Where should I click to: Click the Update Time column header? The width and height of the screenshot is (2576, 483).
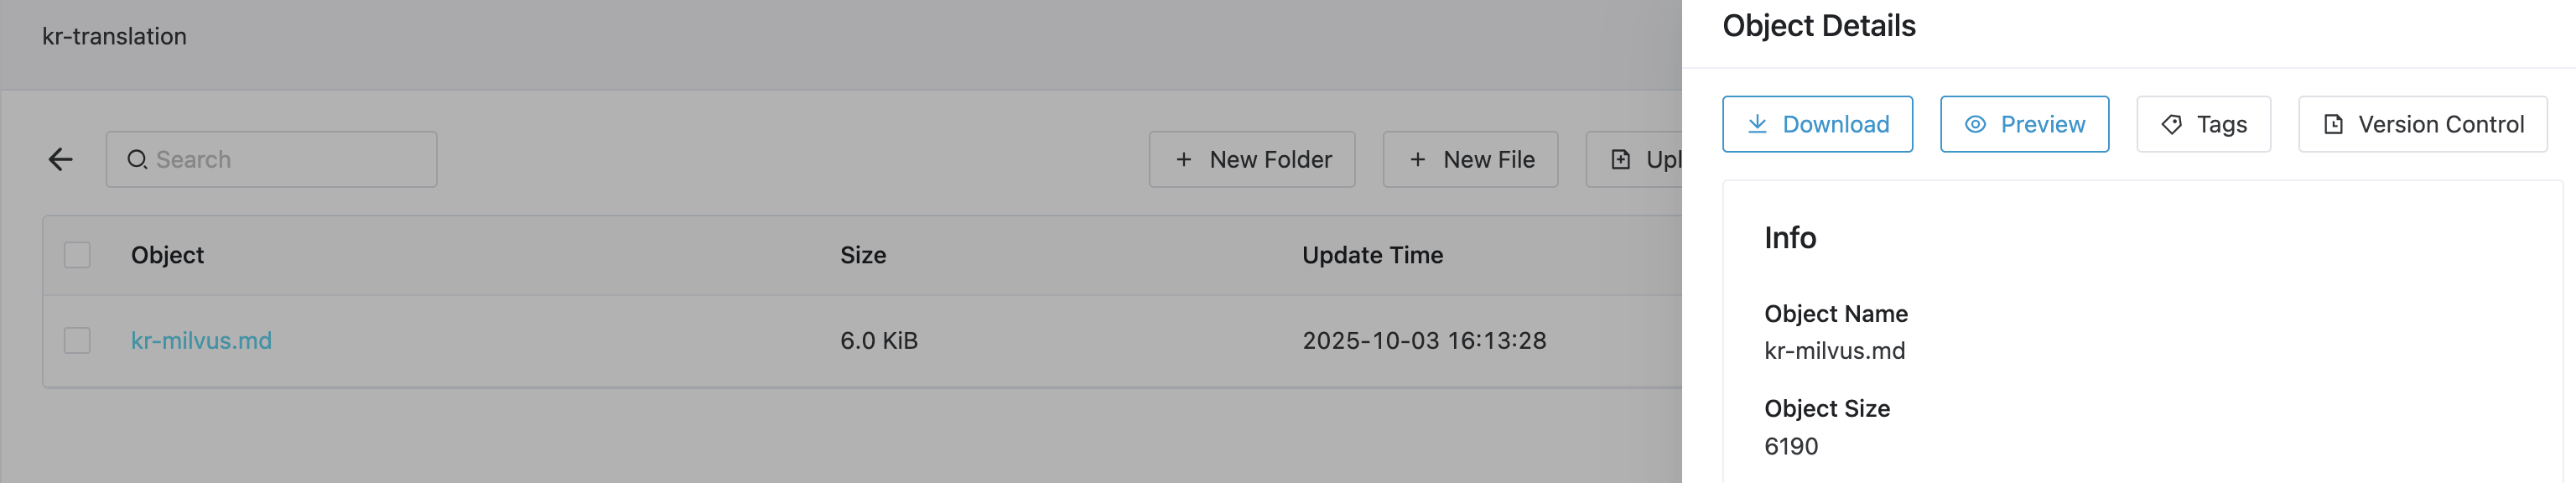pyautogui.click(x=1372, y=255)
